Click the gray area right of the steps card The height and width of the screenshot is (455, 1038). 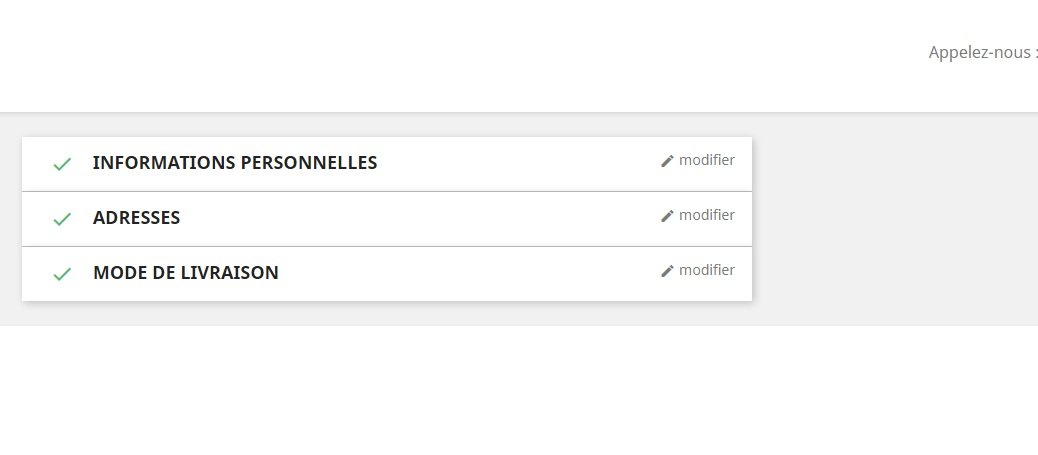click(890, 220)
